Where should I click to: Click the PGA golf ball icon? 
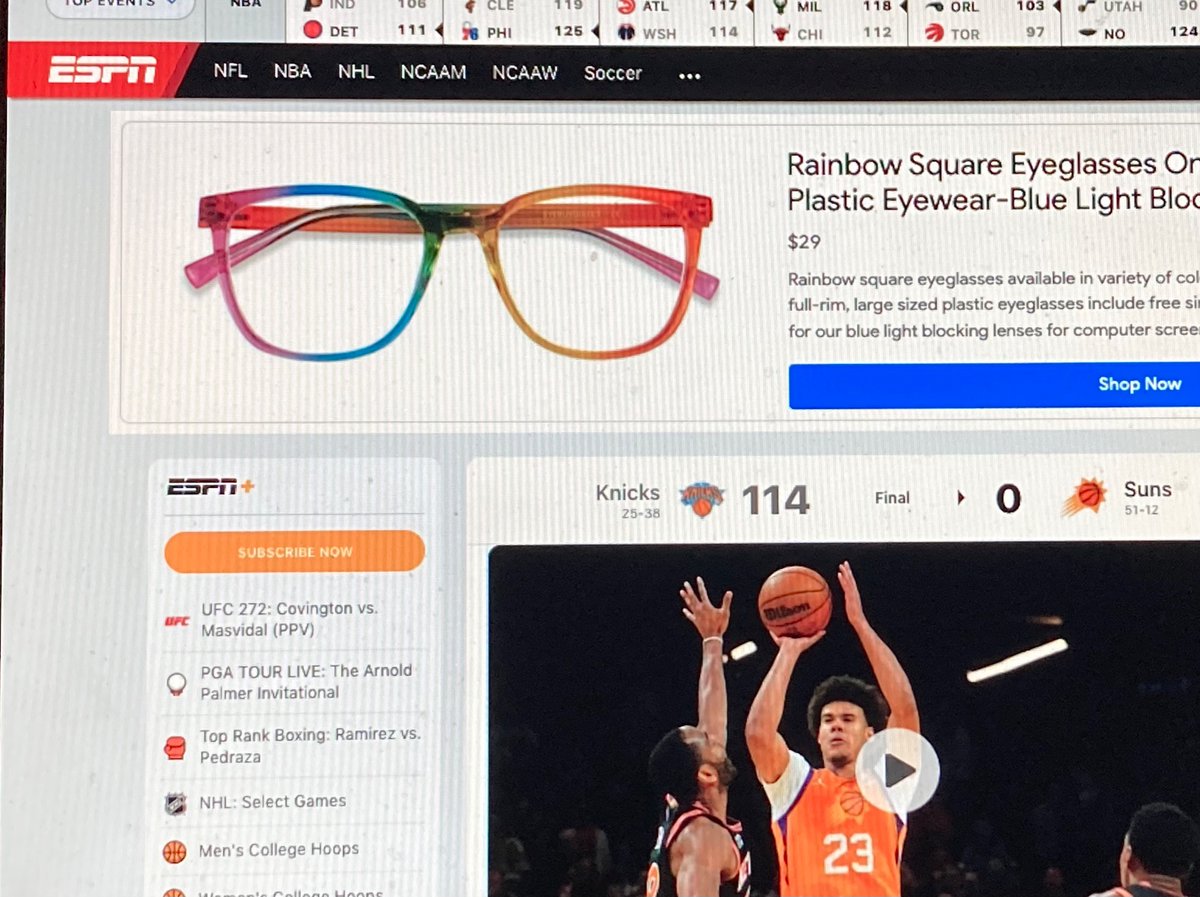coord(176,684)
